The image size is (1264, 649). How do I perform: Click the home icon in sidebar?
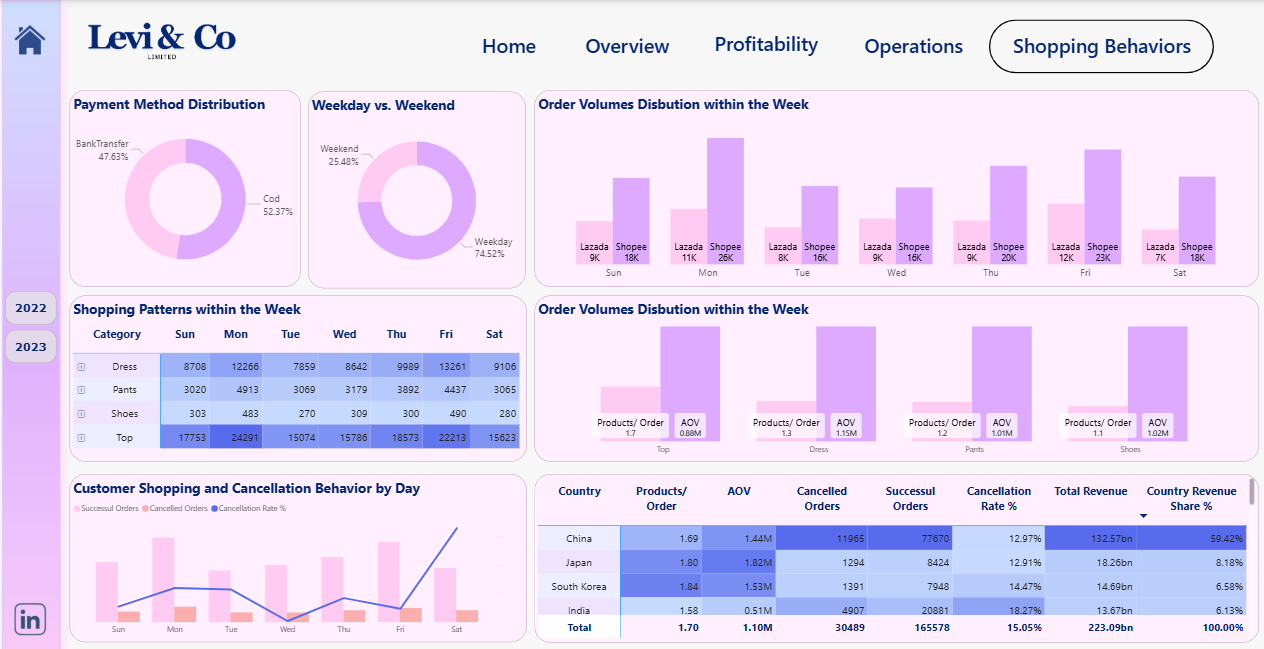click(x=30, y=40)
